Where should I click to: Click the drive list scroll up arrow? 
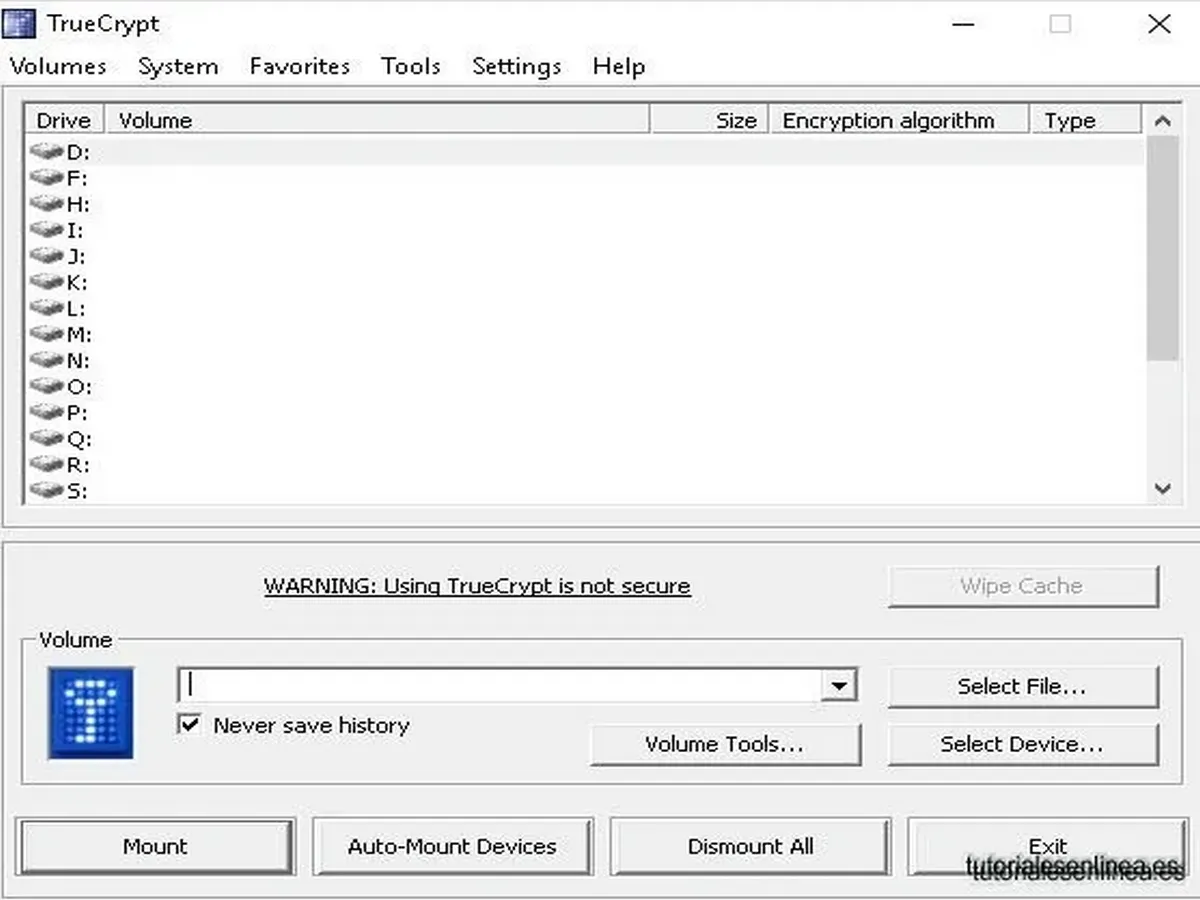pos(1162,120)
